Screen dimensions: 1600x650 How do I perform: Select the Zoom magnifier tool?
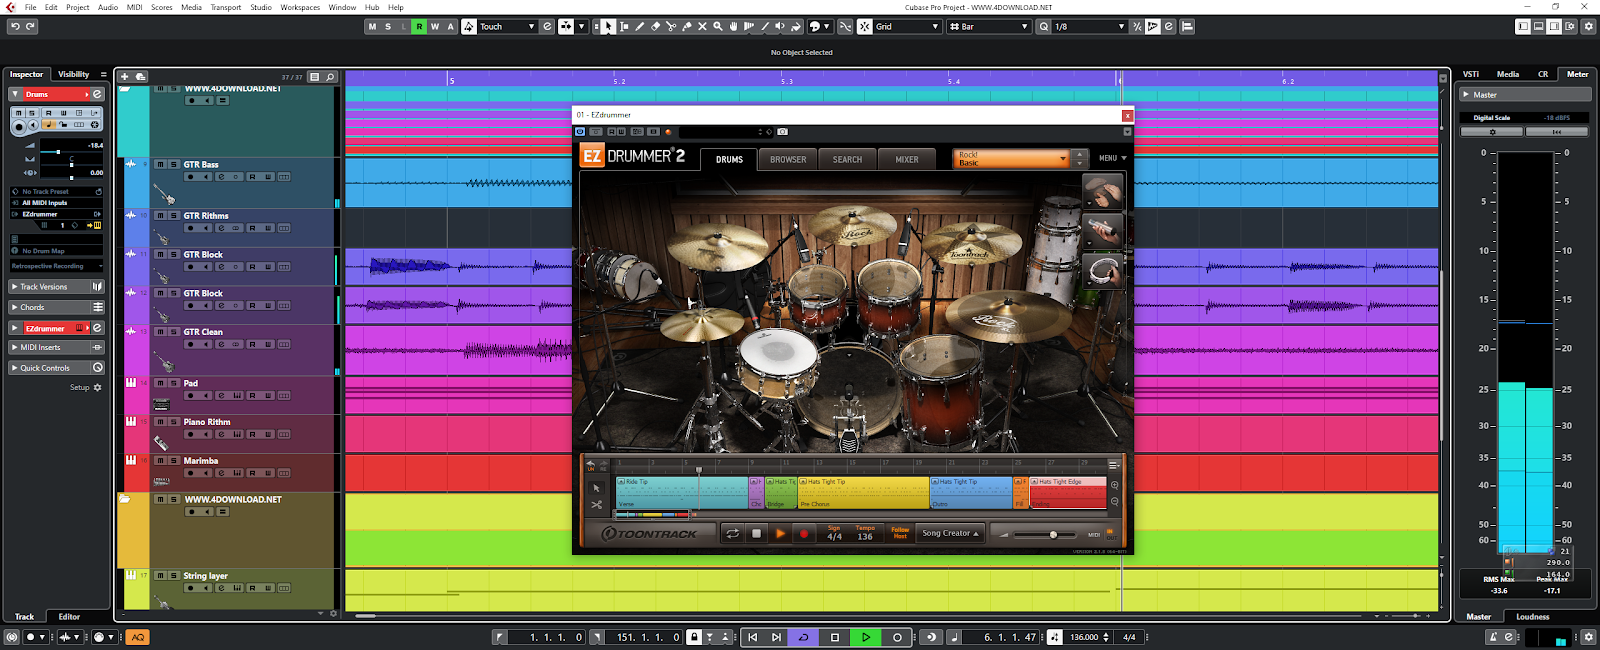[x=718, y=26]
